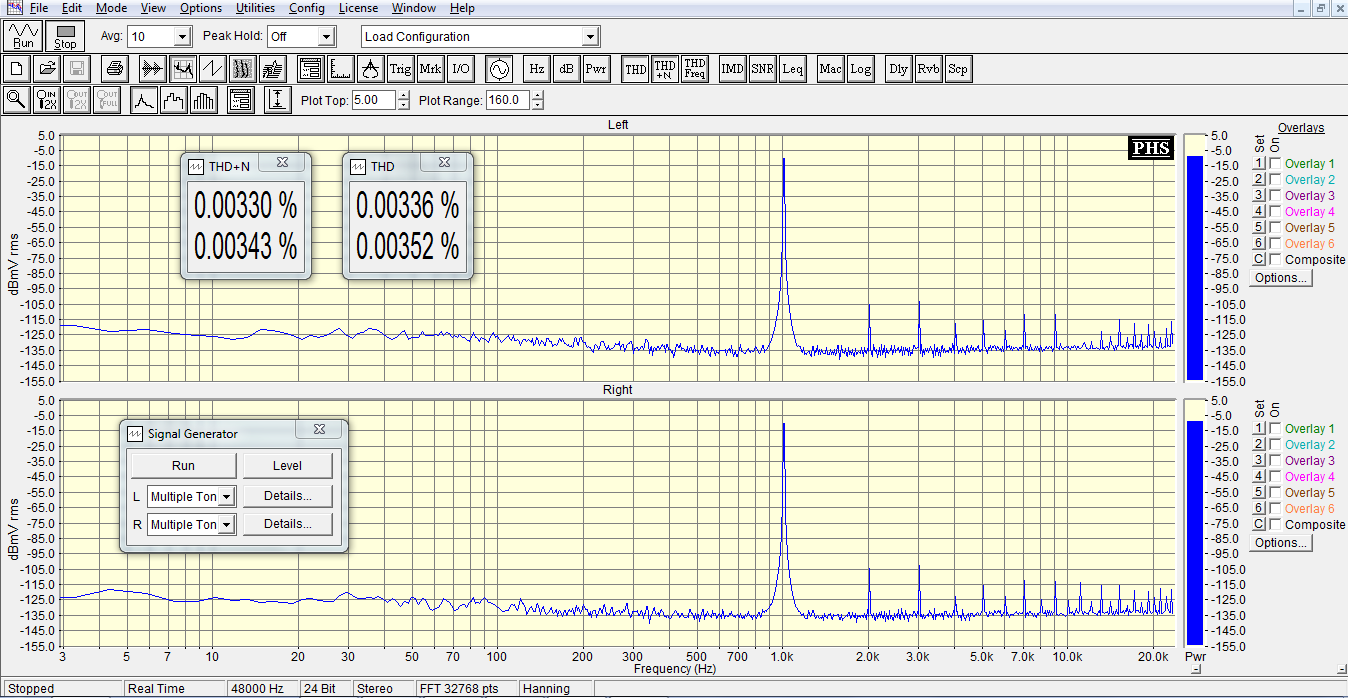Viewport: 1348px width, 698px height.
Task: Click the IMD measurement toolbar button
Action: point(732,69)
